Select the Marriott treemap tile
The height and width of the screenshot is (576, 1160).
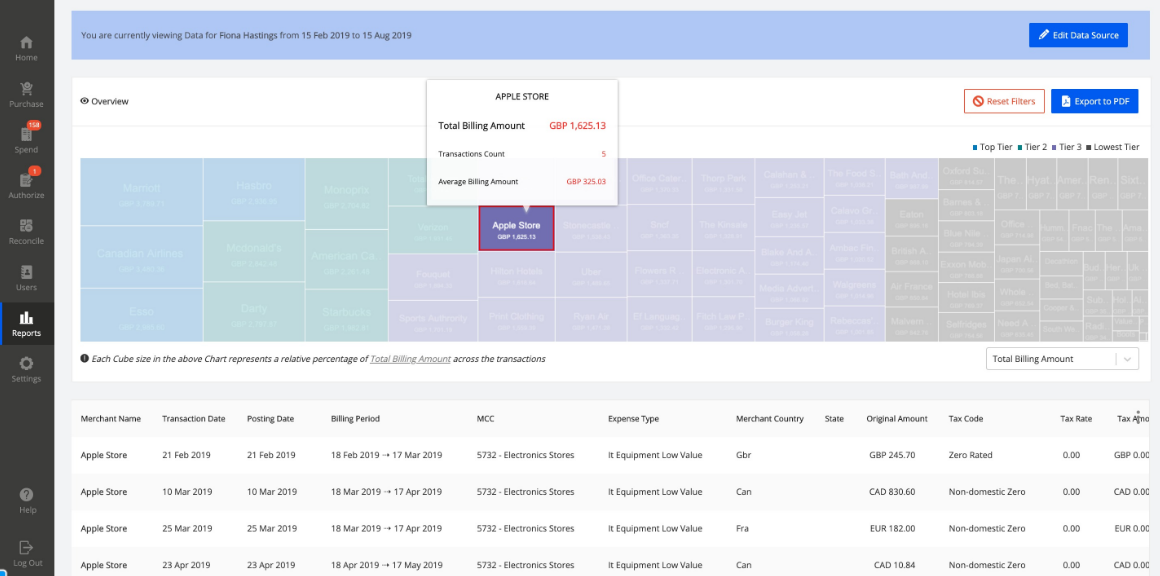point(141,192)
